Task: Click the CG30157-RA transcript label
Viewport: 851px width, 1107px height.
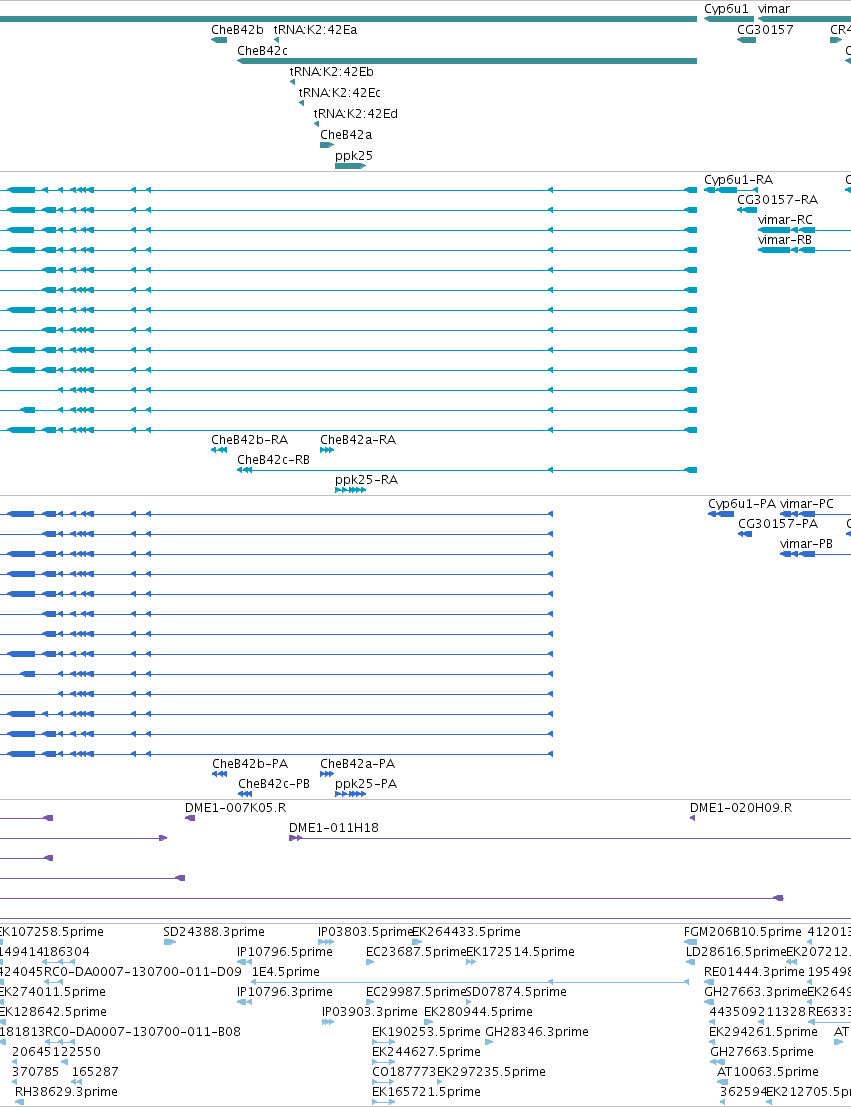Action: [x=778, y=200]
